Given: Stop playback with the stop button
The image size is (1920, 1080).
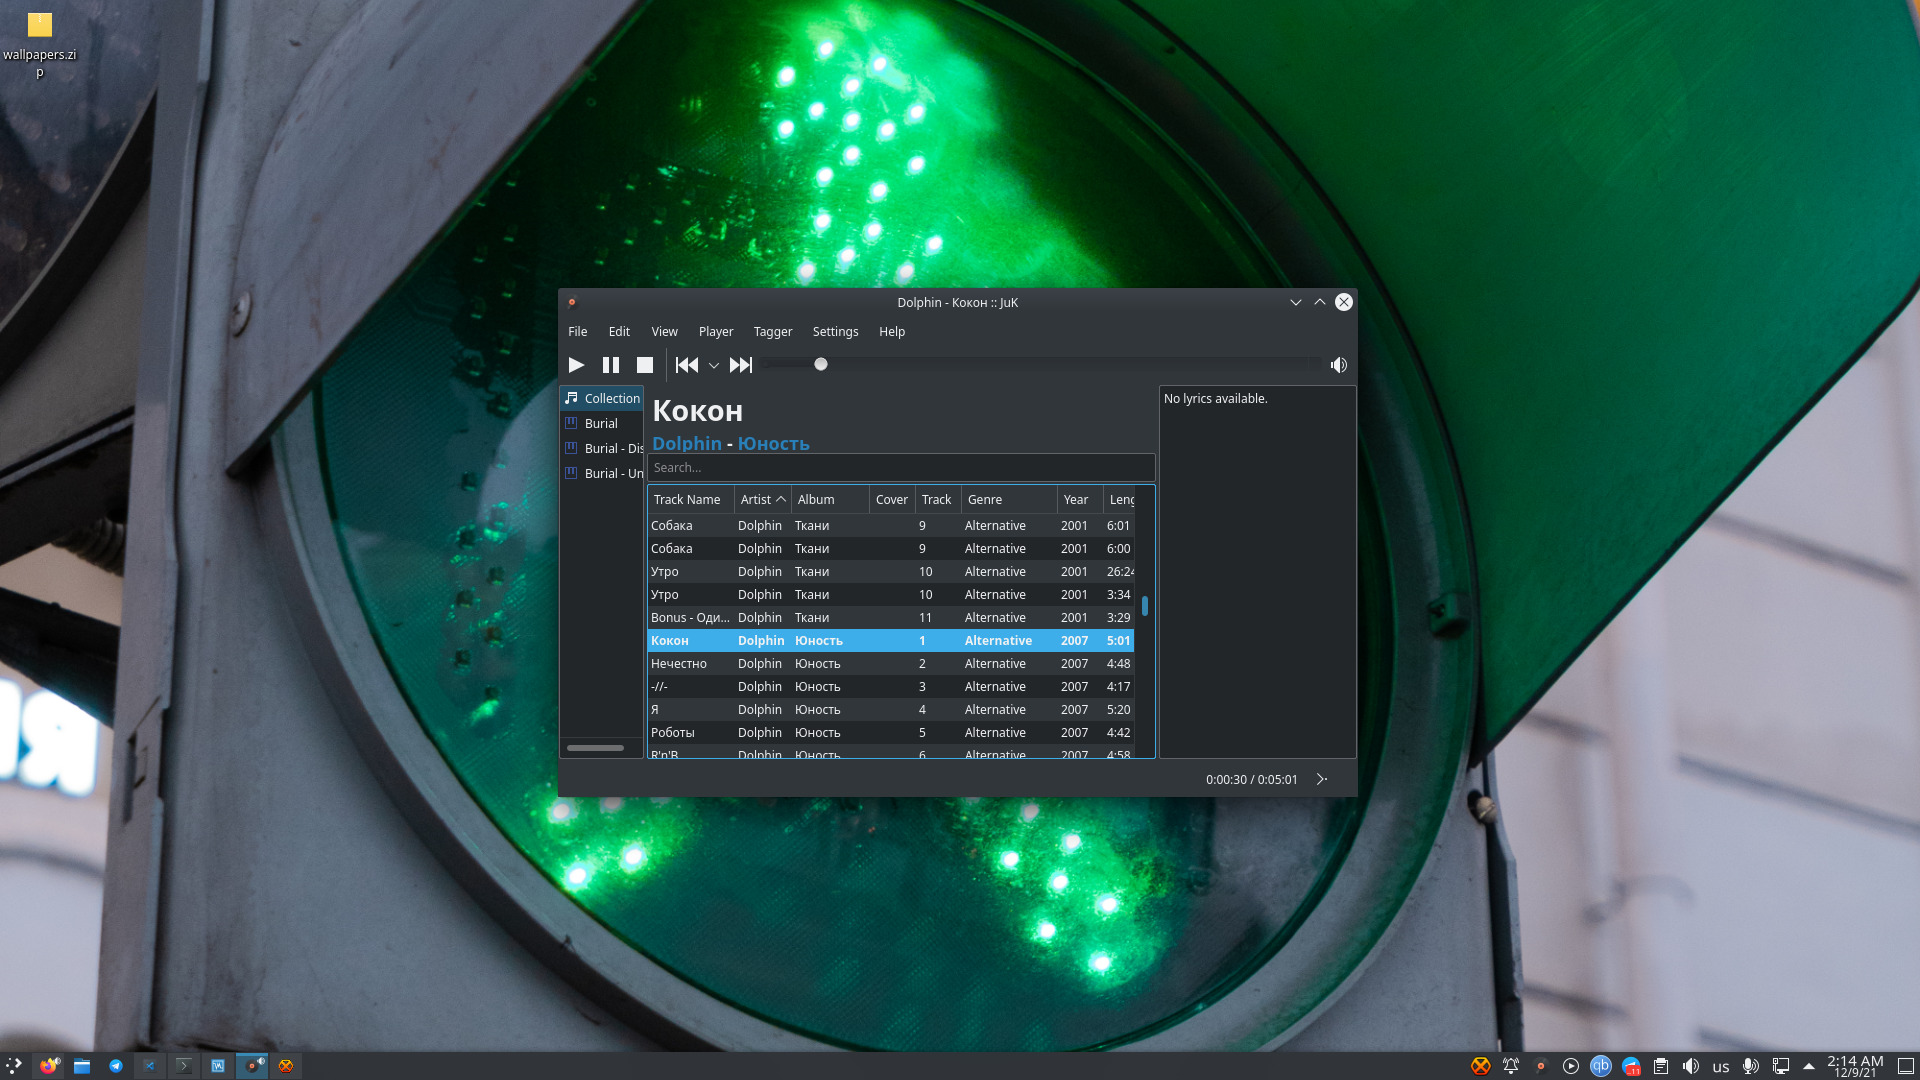Looking at the screenshot, I should (x=645, y=365).
